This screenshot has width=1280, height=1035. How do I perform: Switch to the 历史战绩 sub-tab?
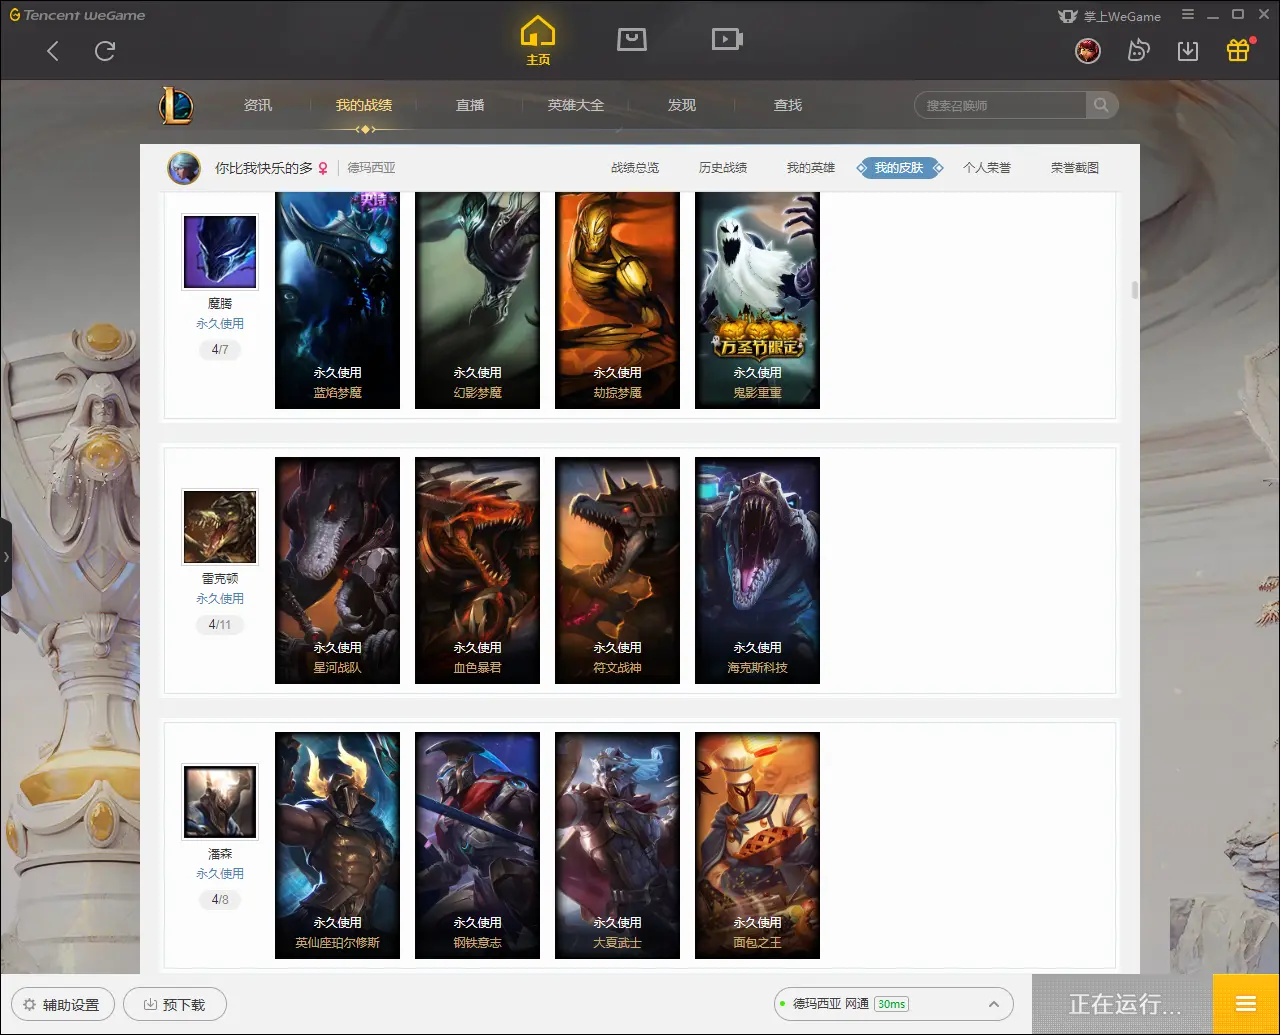[x=723, y=168]
